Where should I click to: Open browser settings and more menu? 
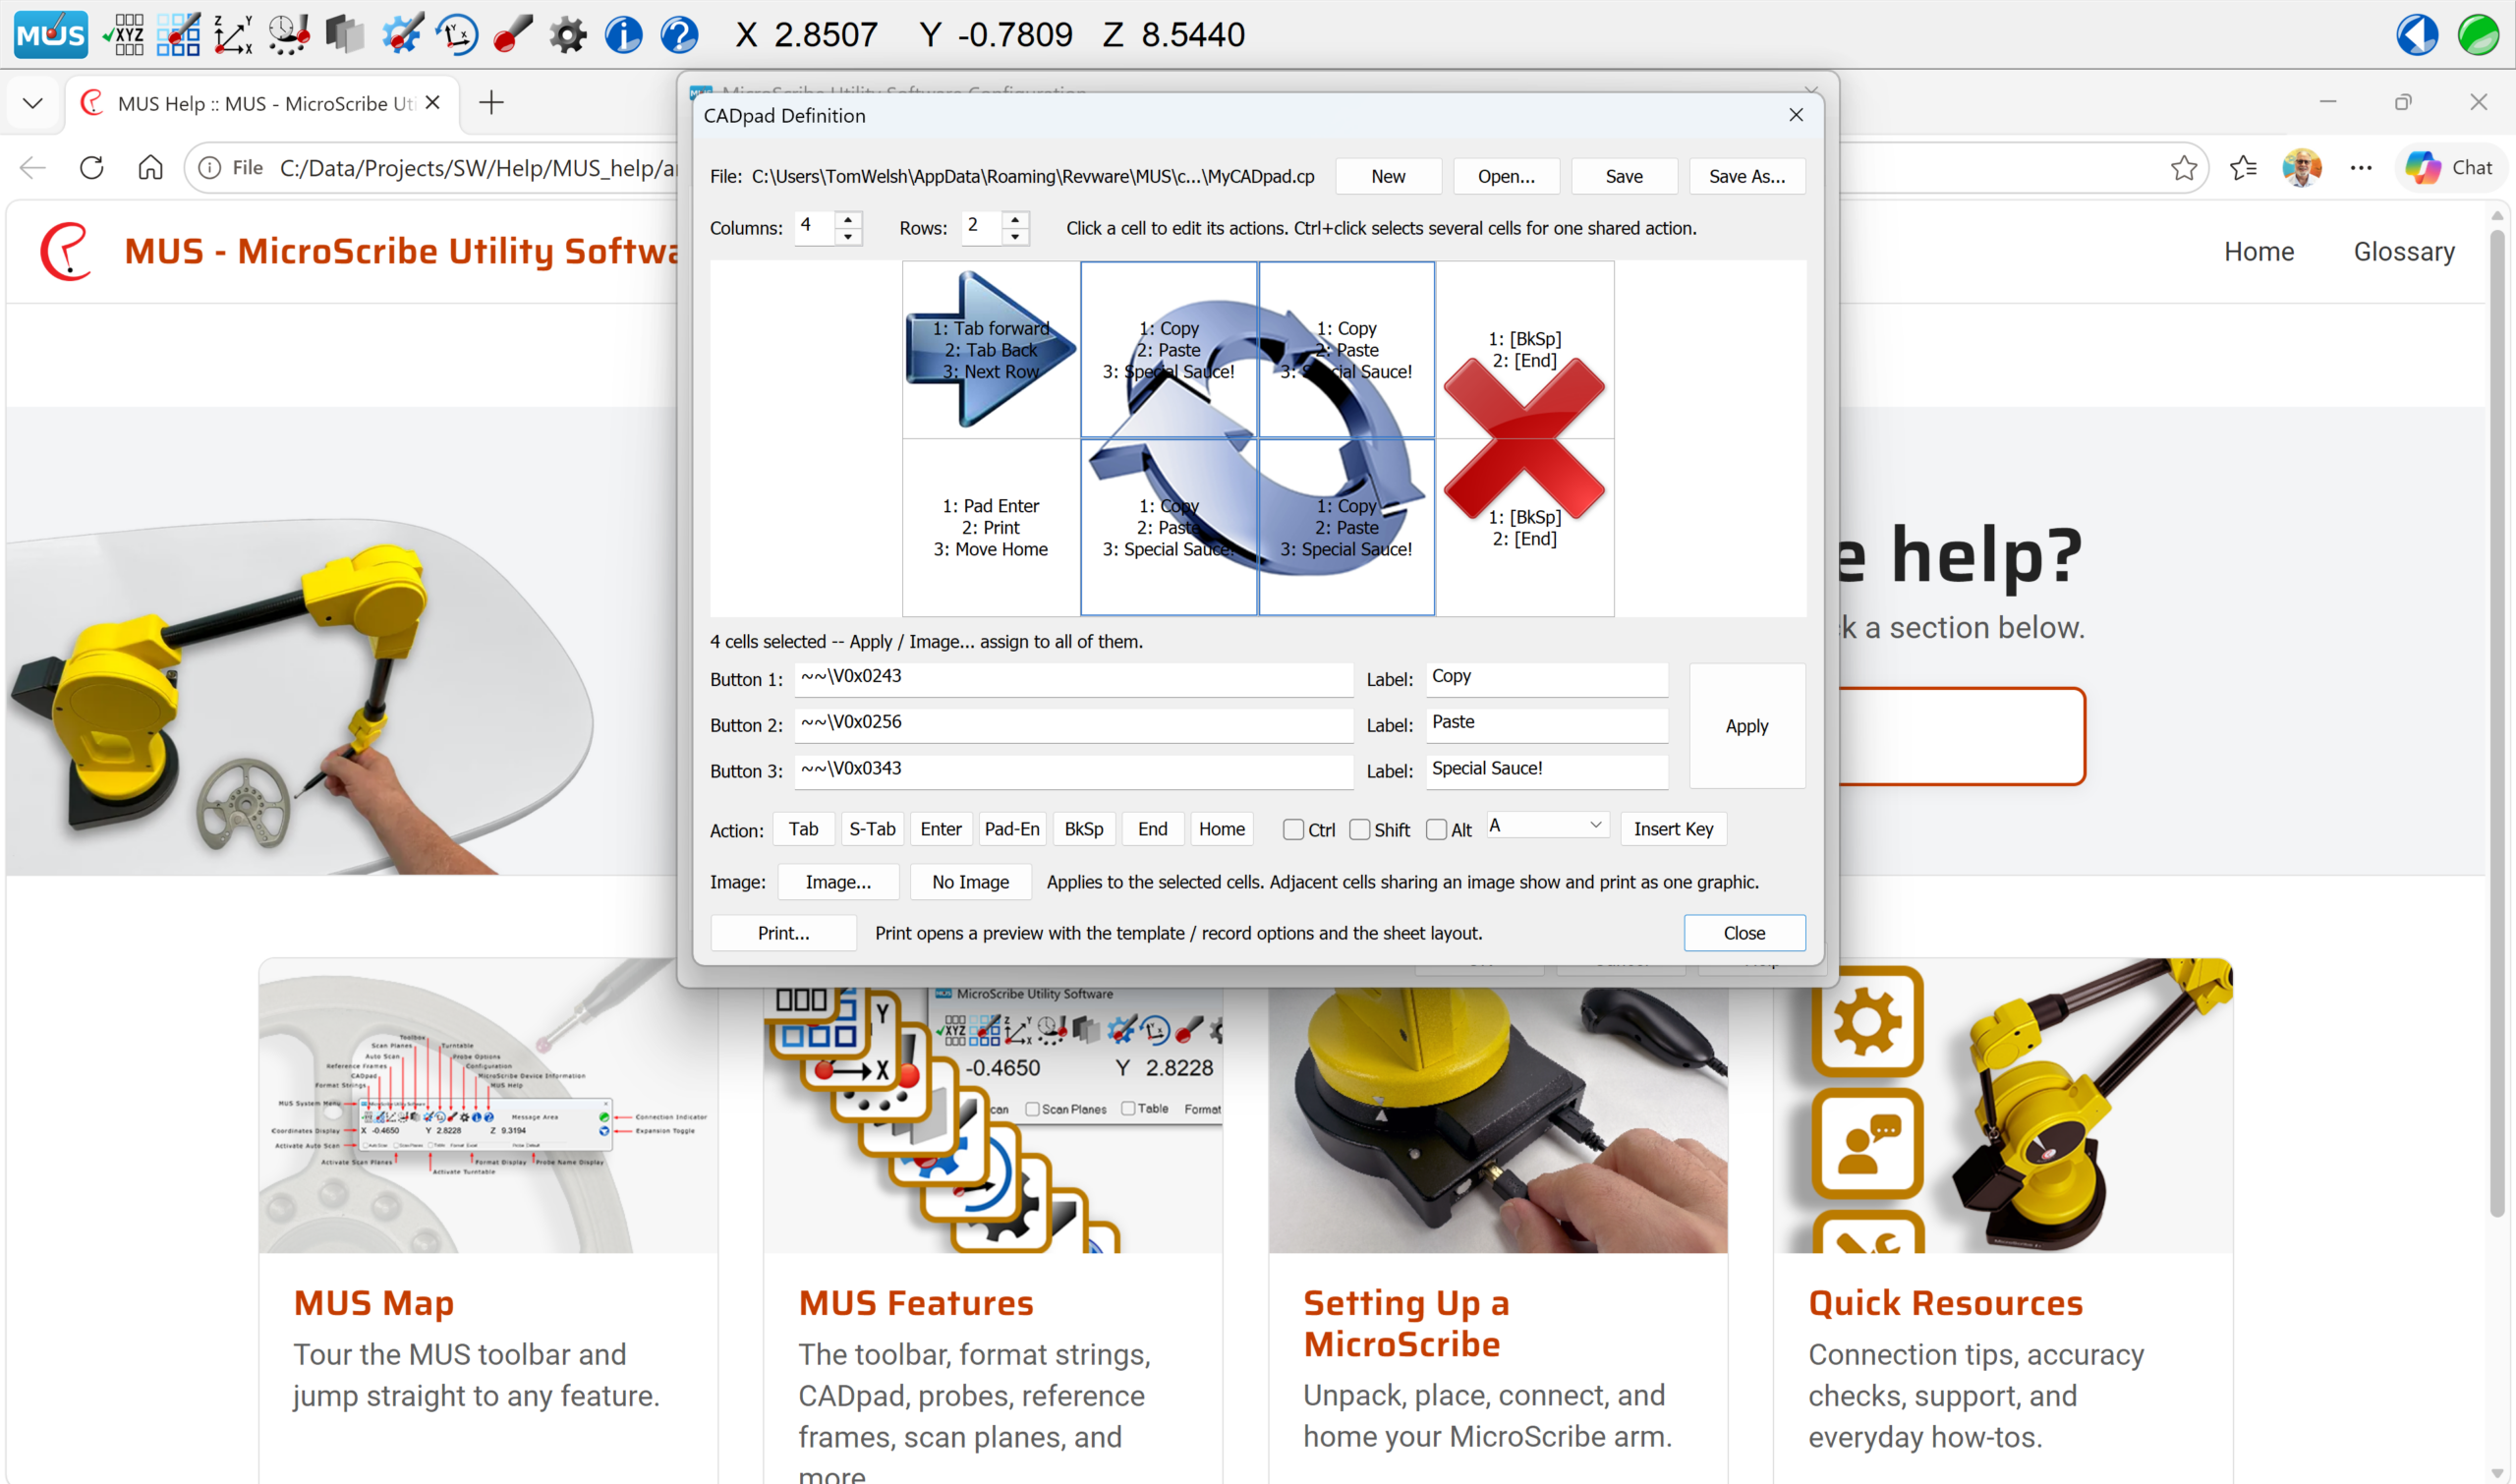(x=2361, y=167)
